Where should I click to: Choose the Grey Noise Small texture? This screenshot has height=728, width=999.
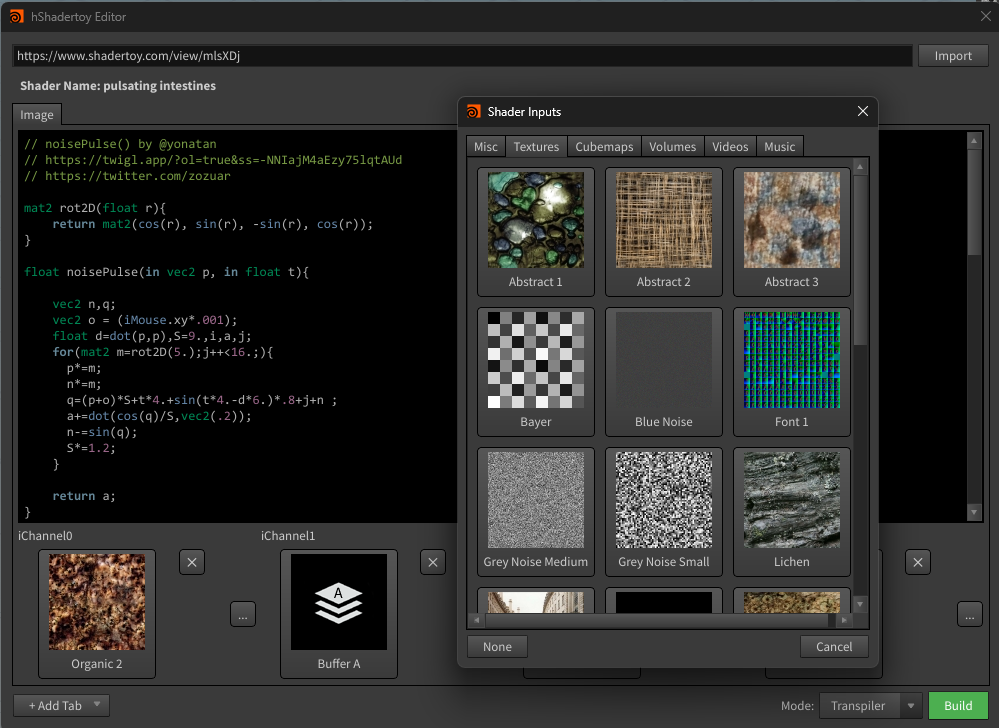pos(664,512)
